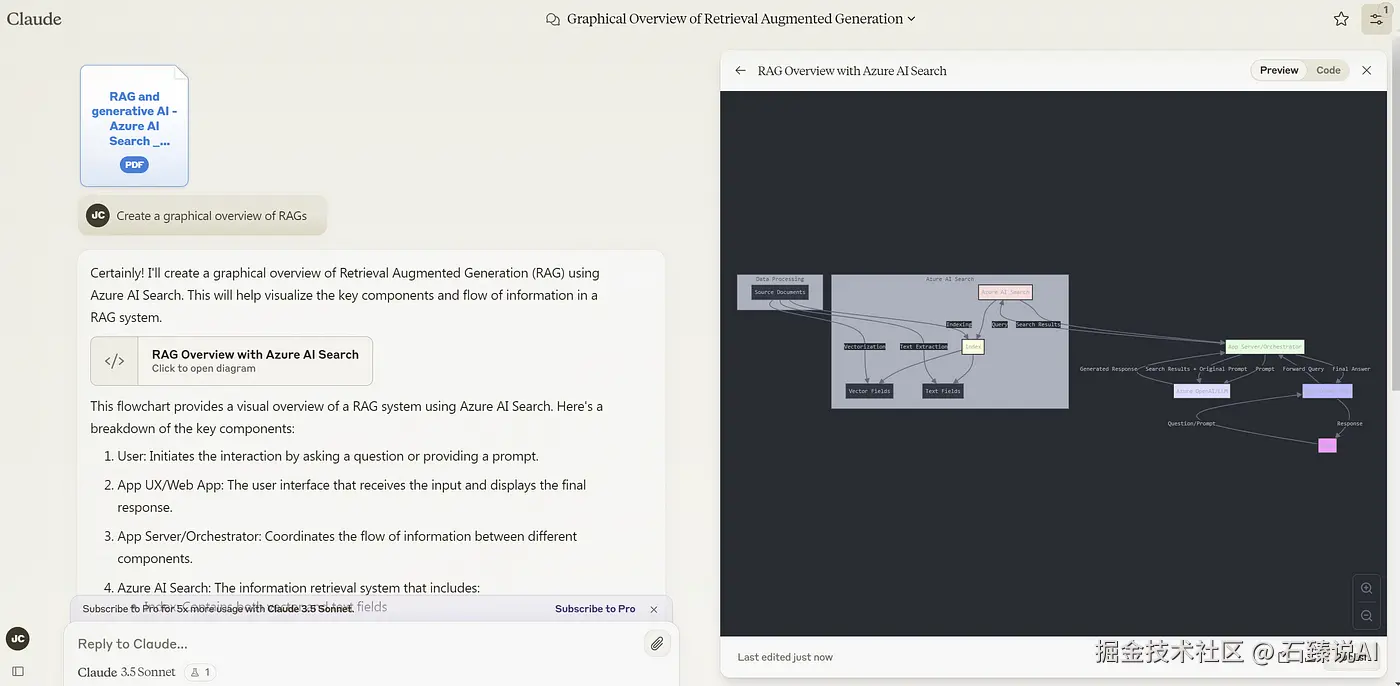
Task: Click the Claude logo
Action: (34, 19)
